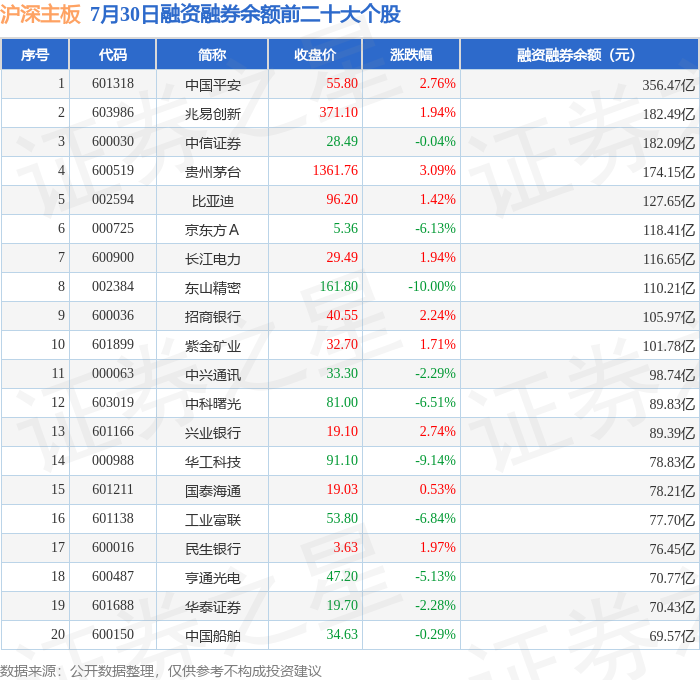This screenshot has height=680, width=700.
Task: Select 工业富联 stock name
Action: click(x=213, y=520)
